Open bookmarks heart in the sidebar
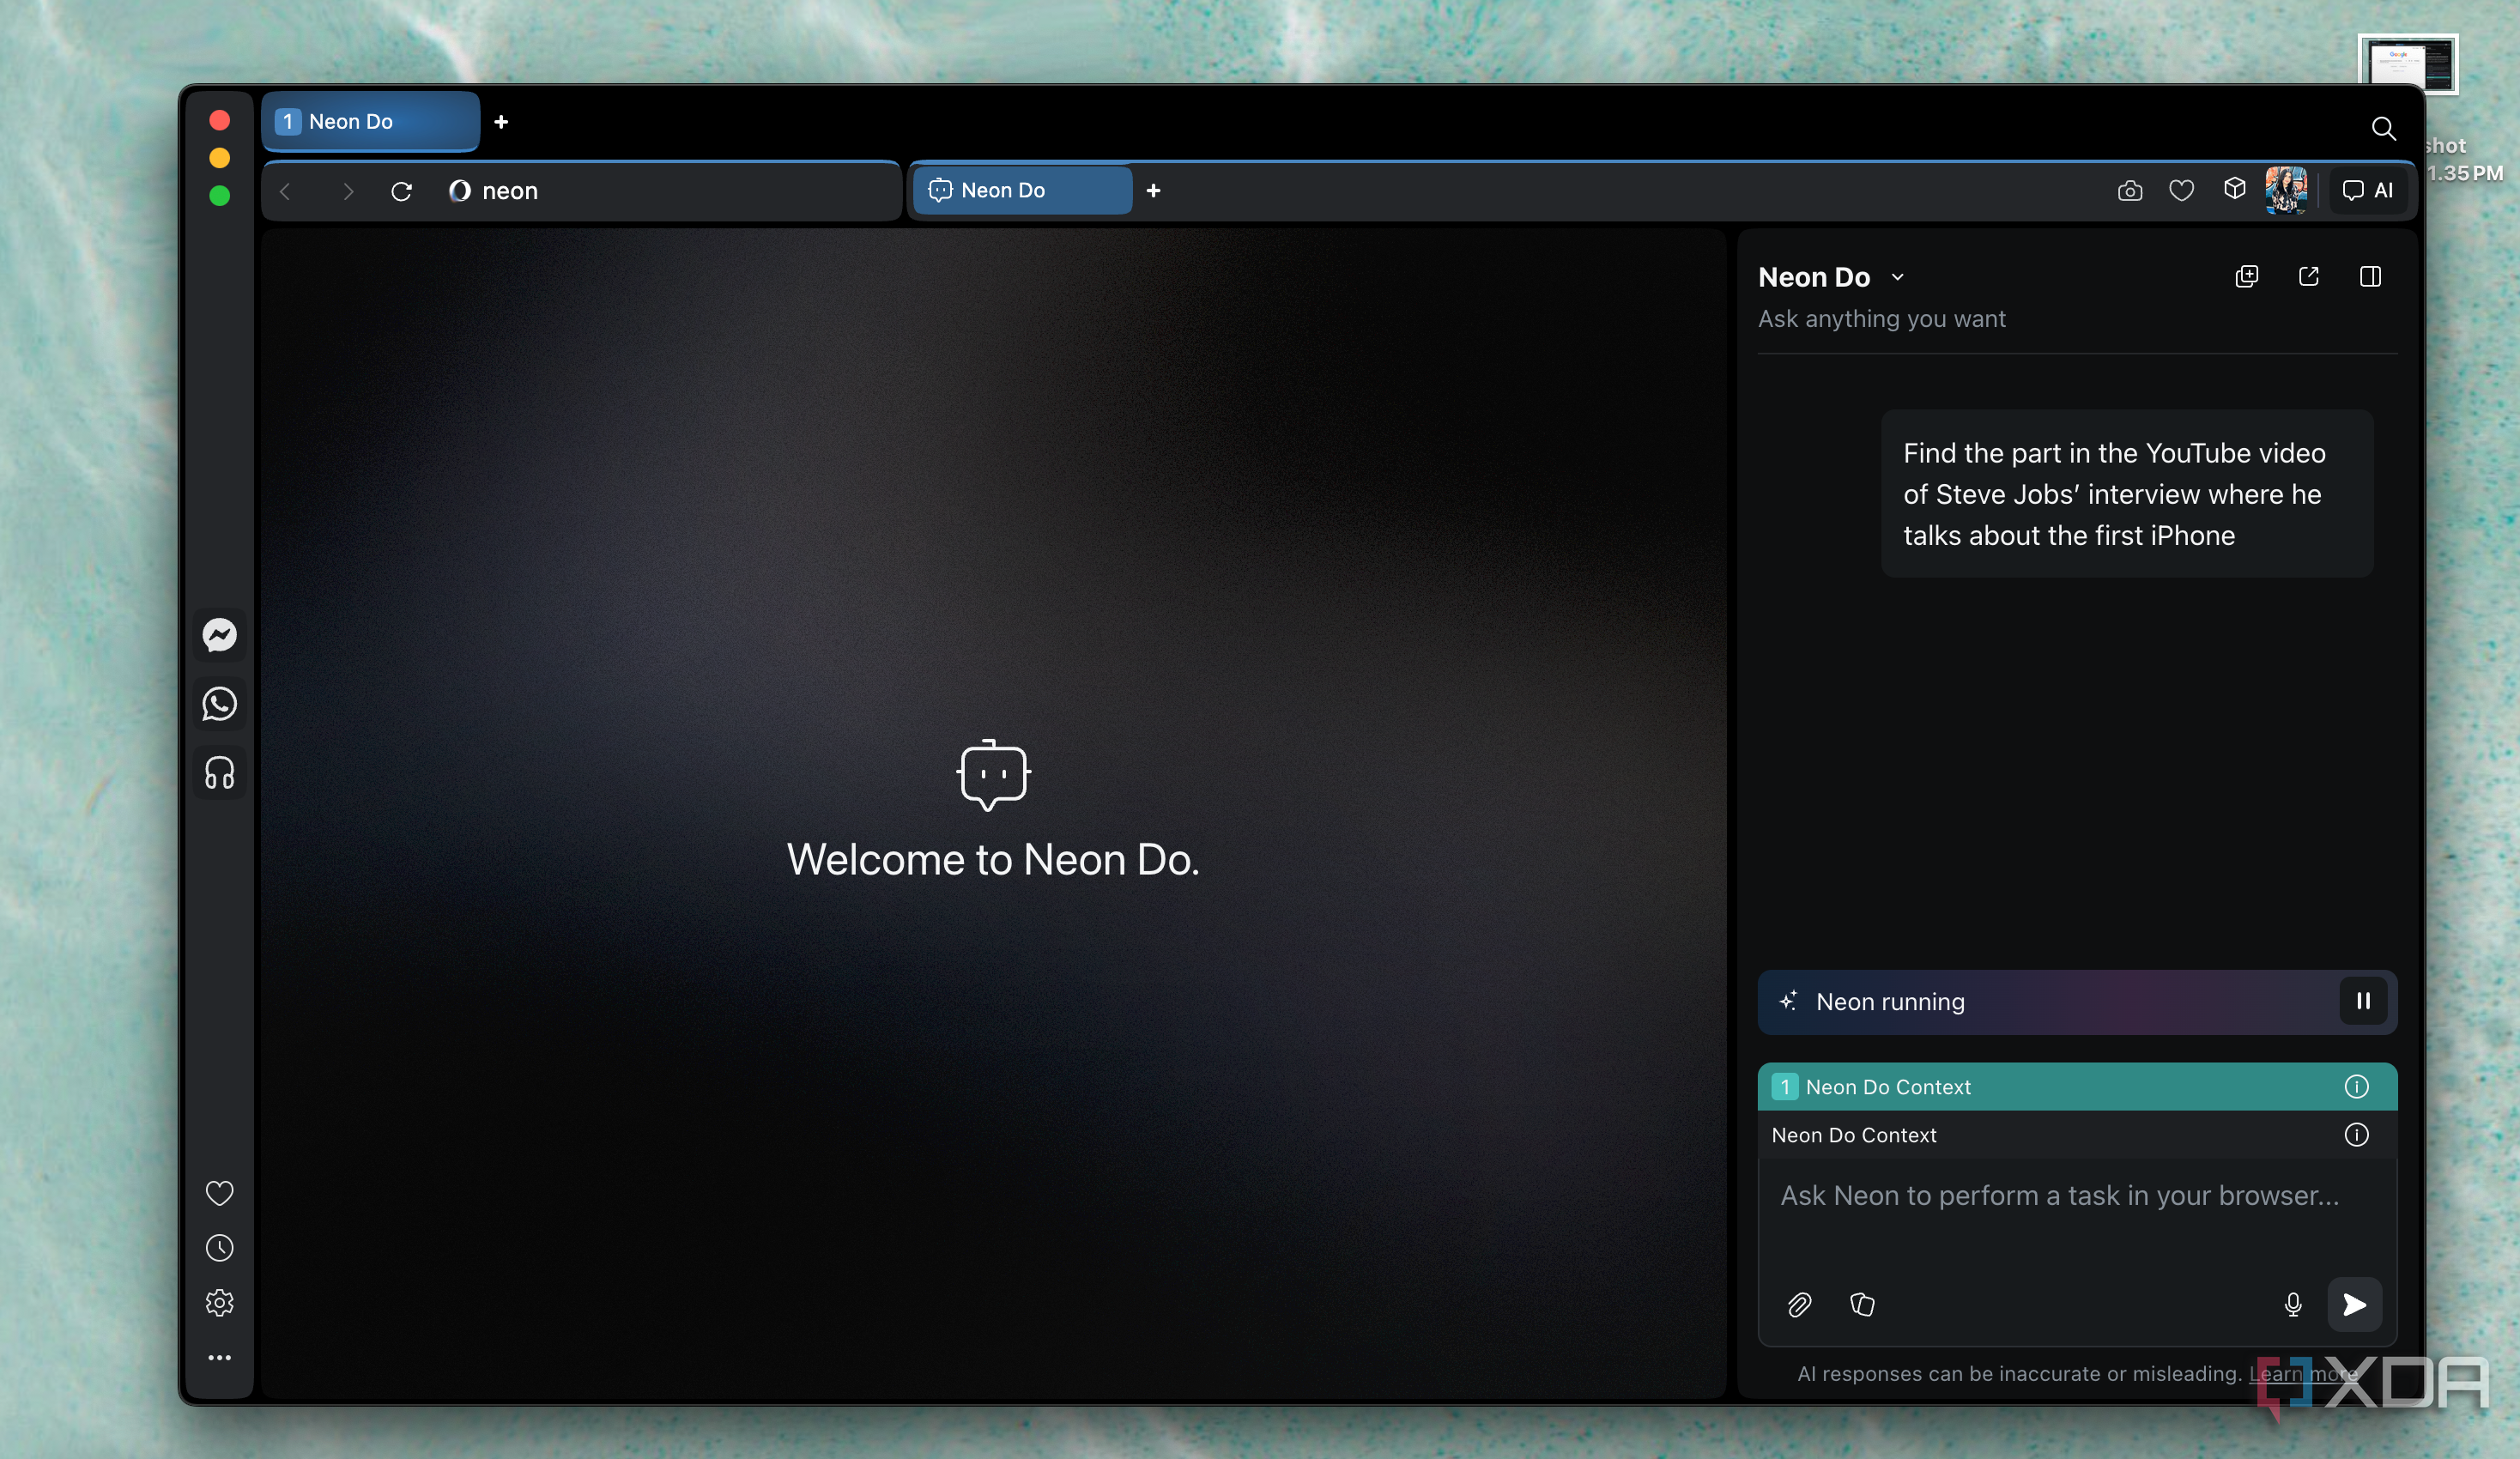 click(219, 1193)
